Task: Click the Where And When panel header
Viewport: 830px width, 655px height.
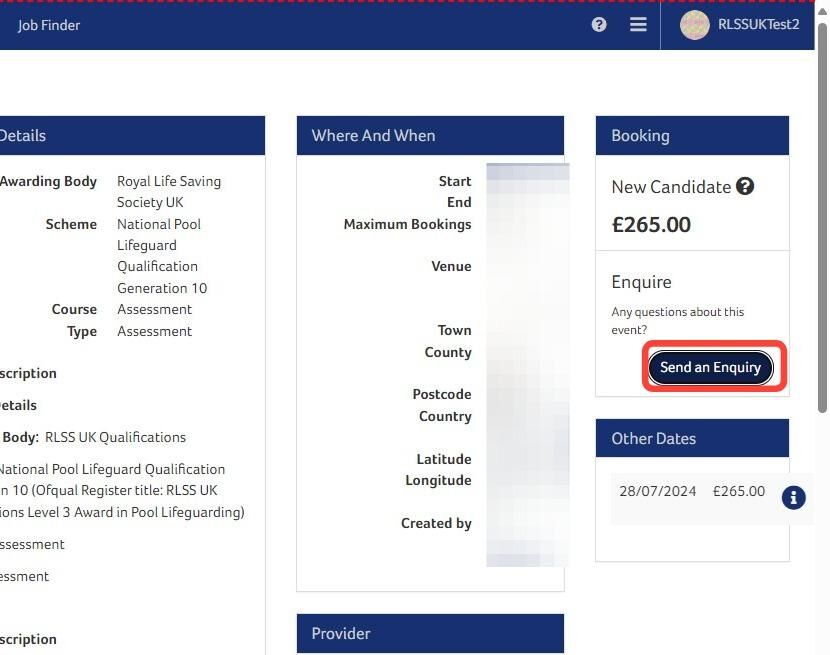Action: point(430,136)
